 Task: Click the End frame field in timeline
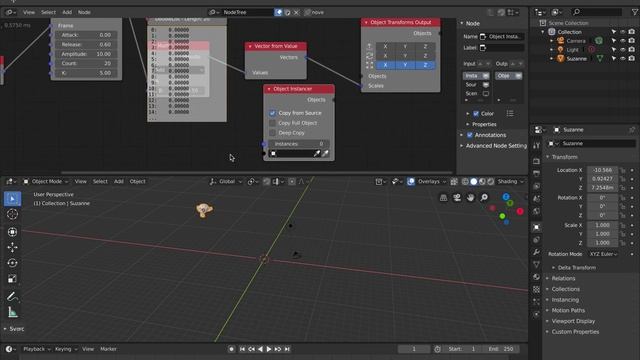coord(501,349)
